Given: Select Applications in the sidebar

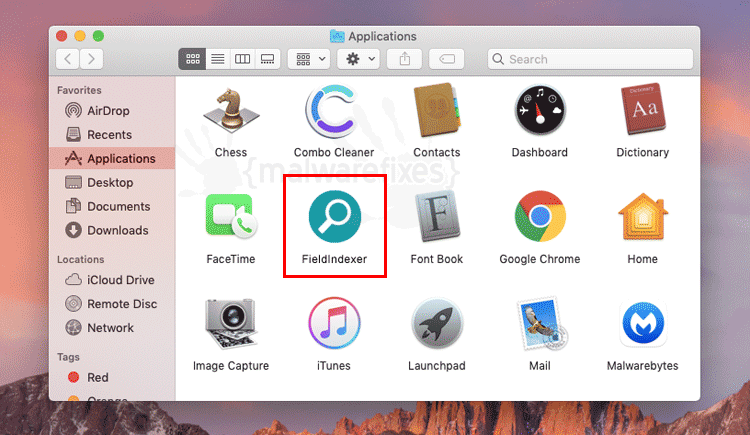Looking at the screenshot, I should (112, 158).
